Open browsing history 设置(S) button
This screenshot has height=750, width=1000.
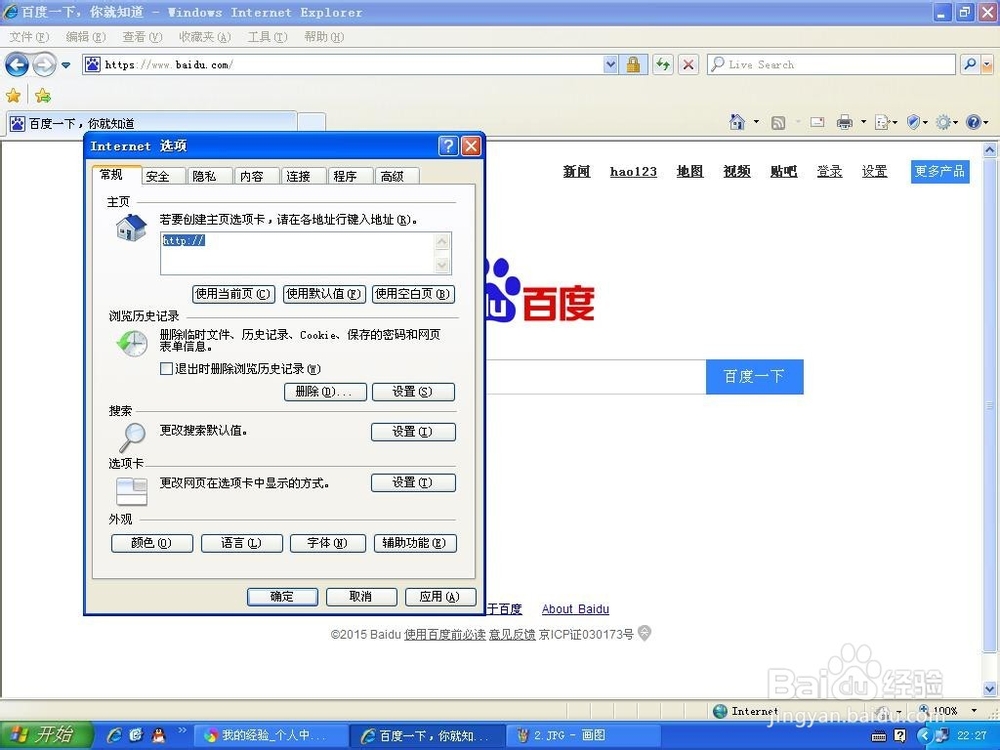pos(413,392)
